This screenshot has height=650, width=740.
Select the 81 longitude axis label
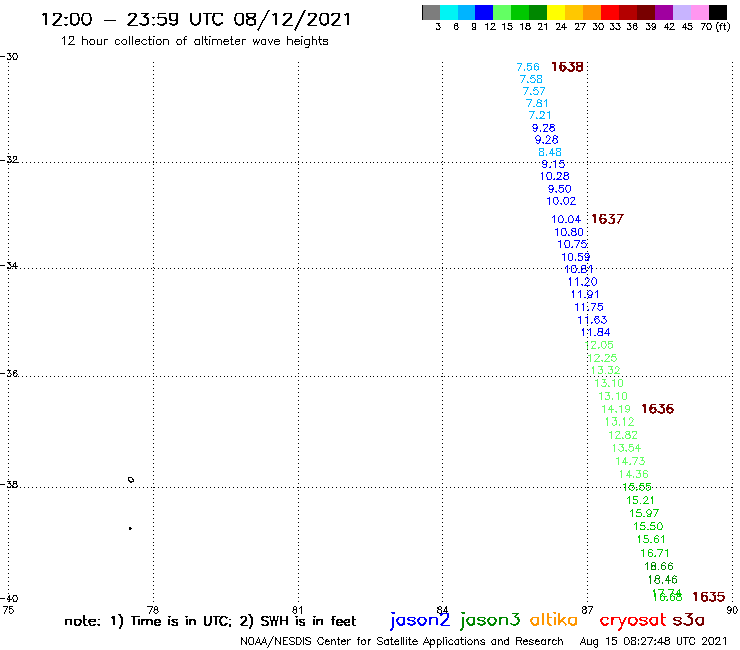298,610
